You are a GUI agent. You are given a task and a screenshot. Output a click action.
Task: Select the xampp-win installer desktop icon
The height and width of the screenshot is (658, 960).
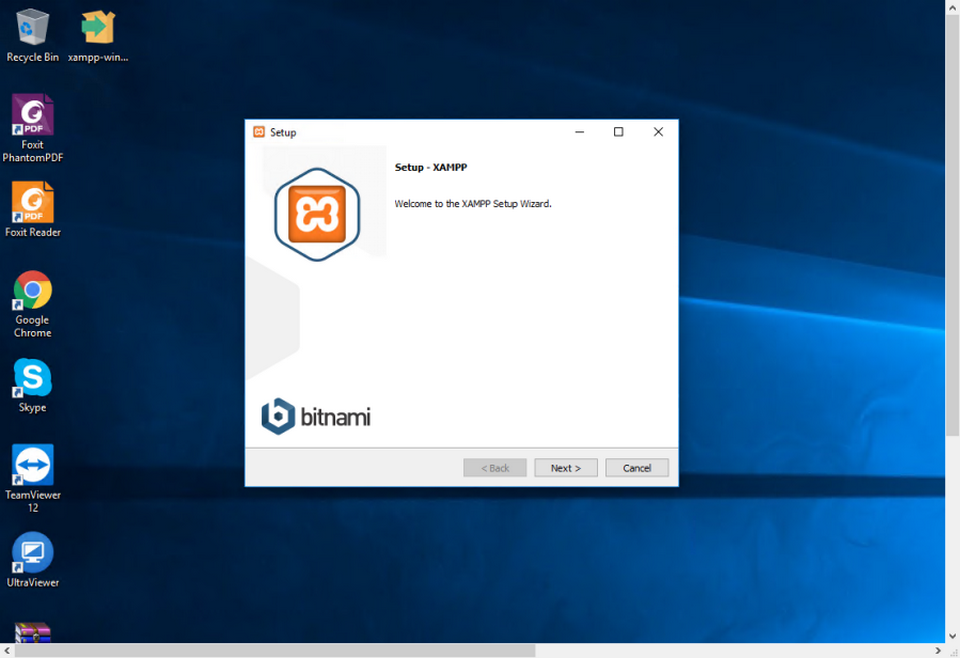pos(98,36)
